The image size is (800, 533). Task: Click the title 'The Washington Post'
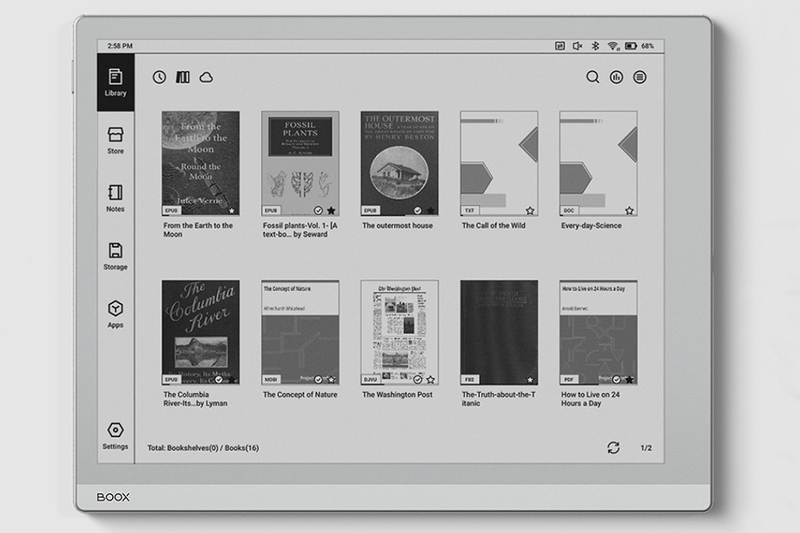click(397, 394)
